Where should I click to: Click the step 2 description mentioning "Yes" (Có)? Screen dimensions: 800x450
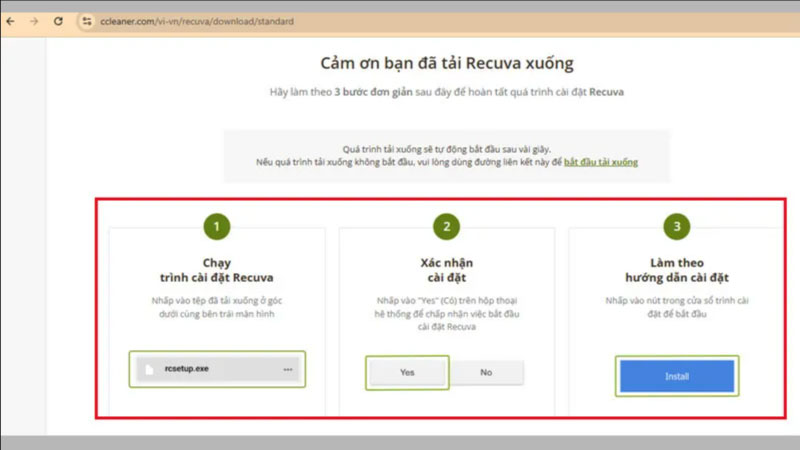tap(447, 314)
